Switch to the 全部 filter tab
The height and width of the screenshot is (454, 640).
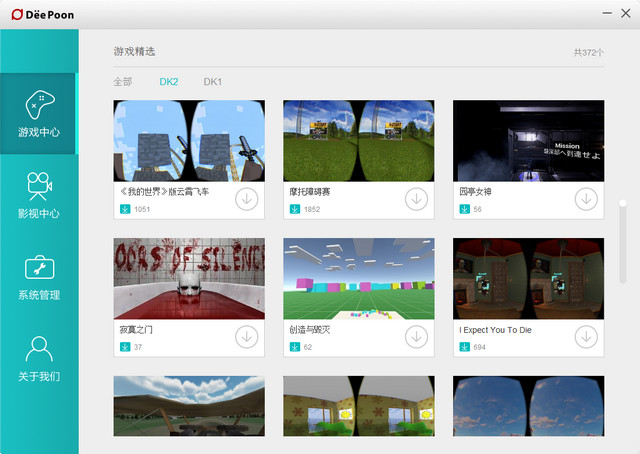coord(122,82)
